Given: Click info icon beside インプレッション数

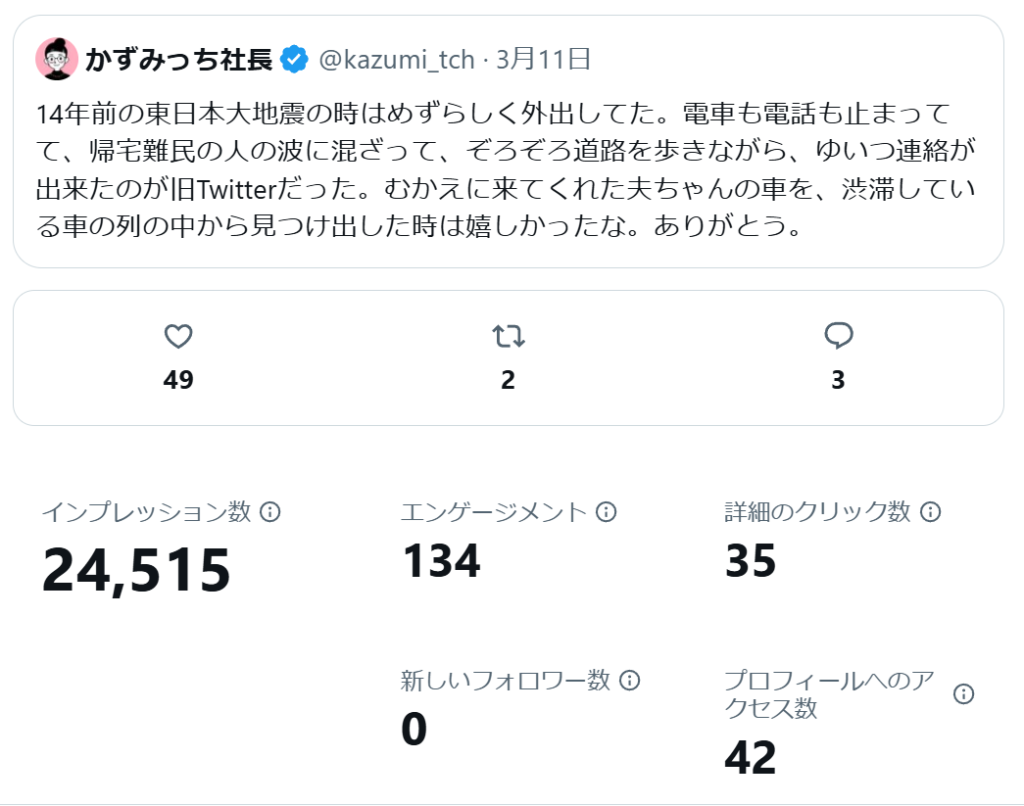Looking at the screenshot, I should tap(270, 512).
